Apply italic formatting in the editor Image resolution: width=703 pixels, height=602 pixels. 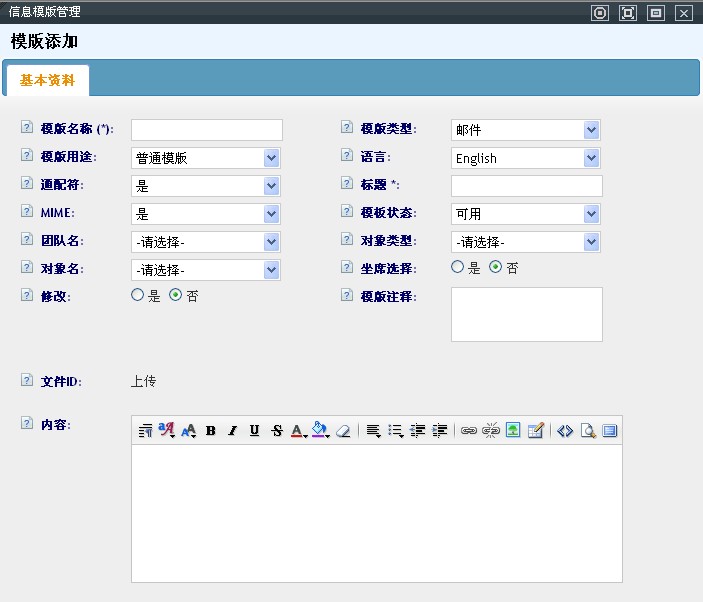232,431
